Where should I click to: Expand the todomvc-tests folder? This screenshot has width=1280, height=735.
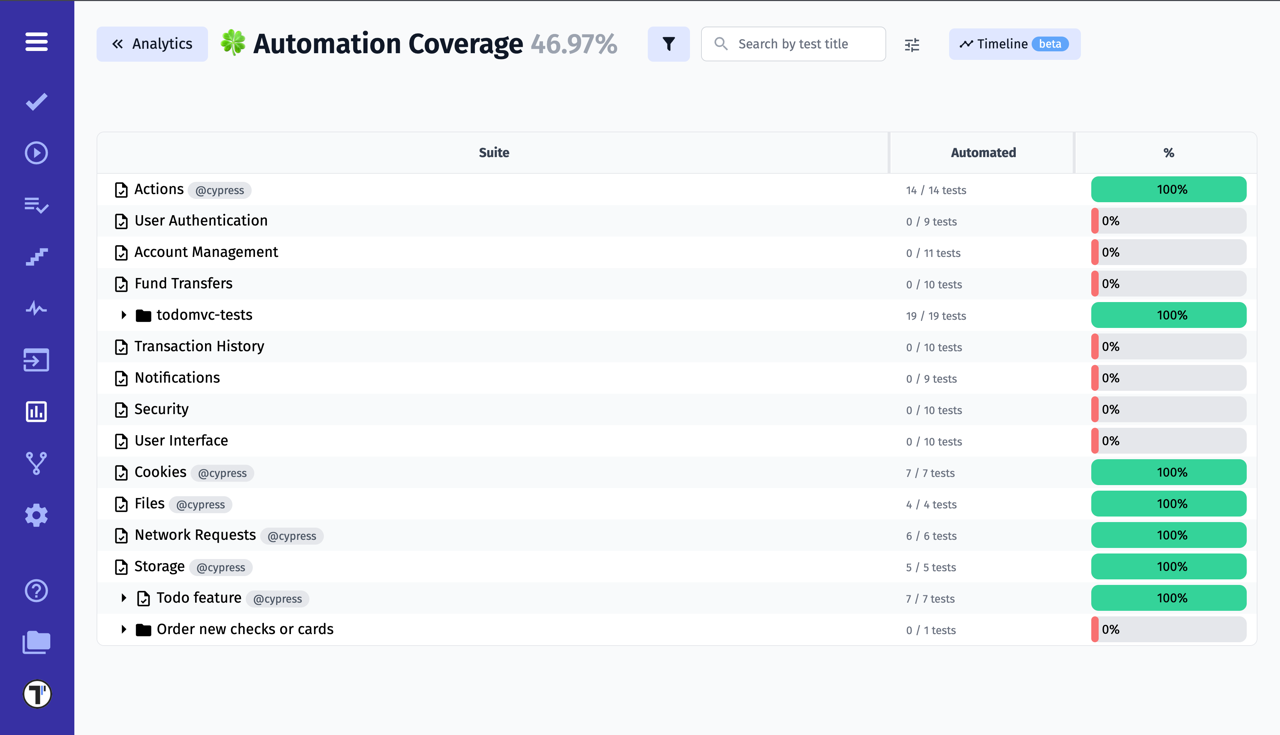122,314
